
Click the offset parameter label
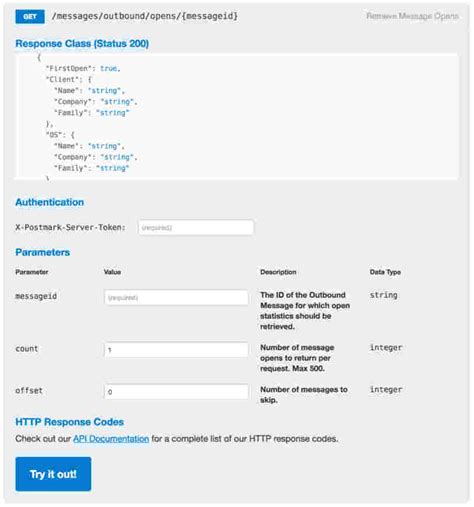coord(29,390)
